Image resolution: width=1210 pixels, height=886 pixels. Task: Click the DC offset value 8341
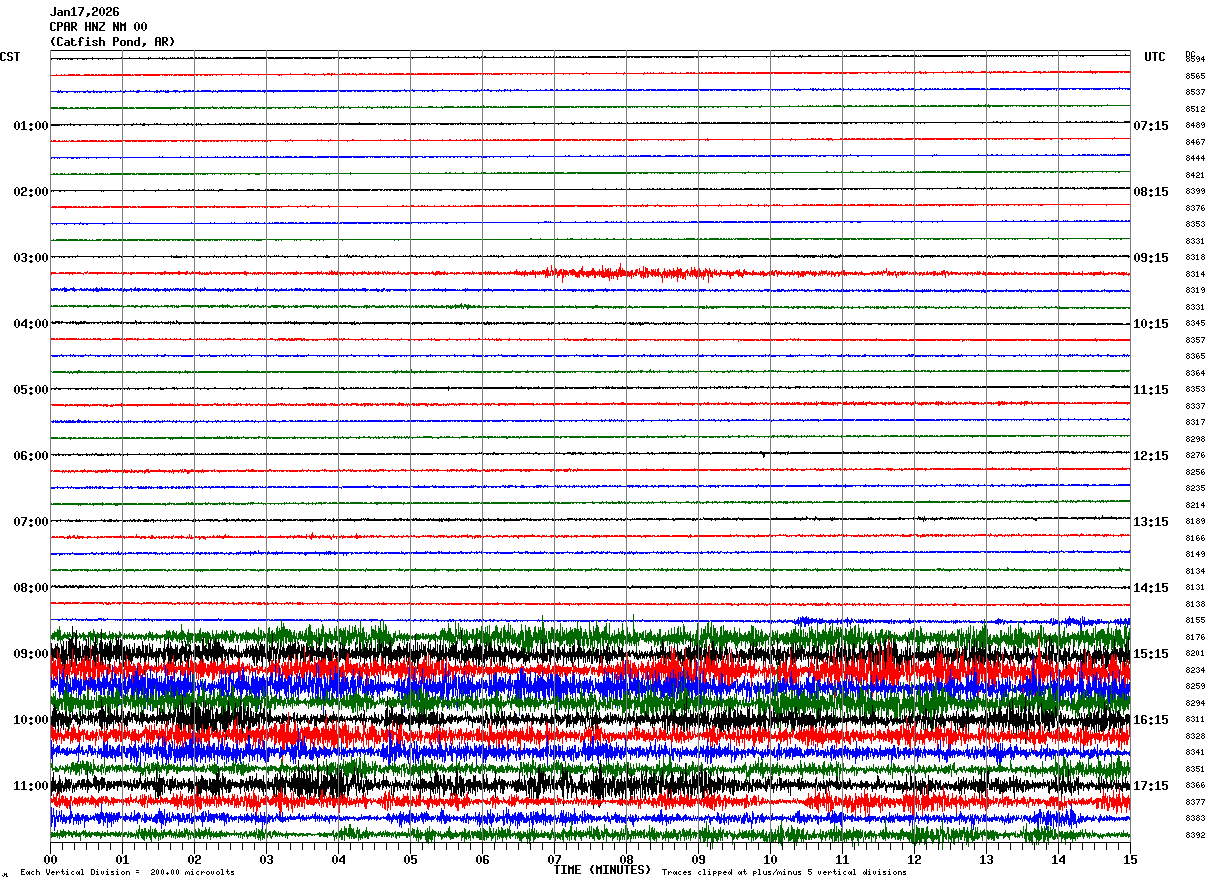click(1195, 752)
